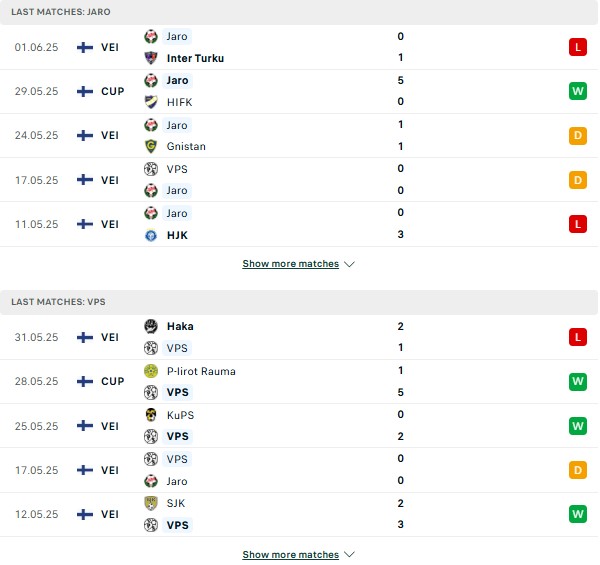Screen dimensions: 600x565
Task: Click the green W badge for SJK vs VPS
Action: click(x=578, y=514)
